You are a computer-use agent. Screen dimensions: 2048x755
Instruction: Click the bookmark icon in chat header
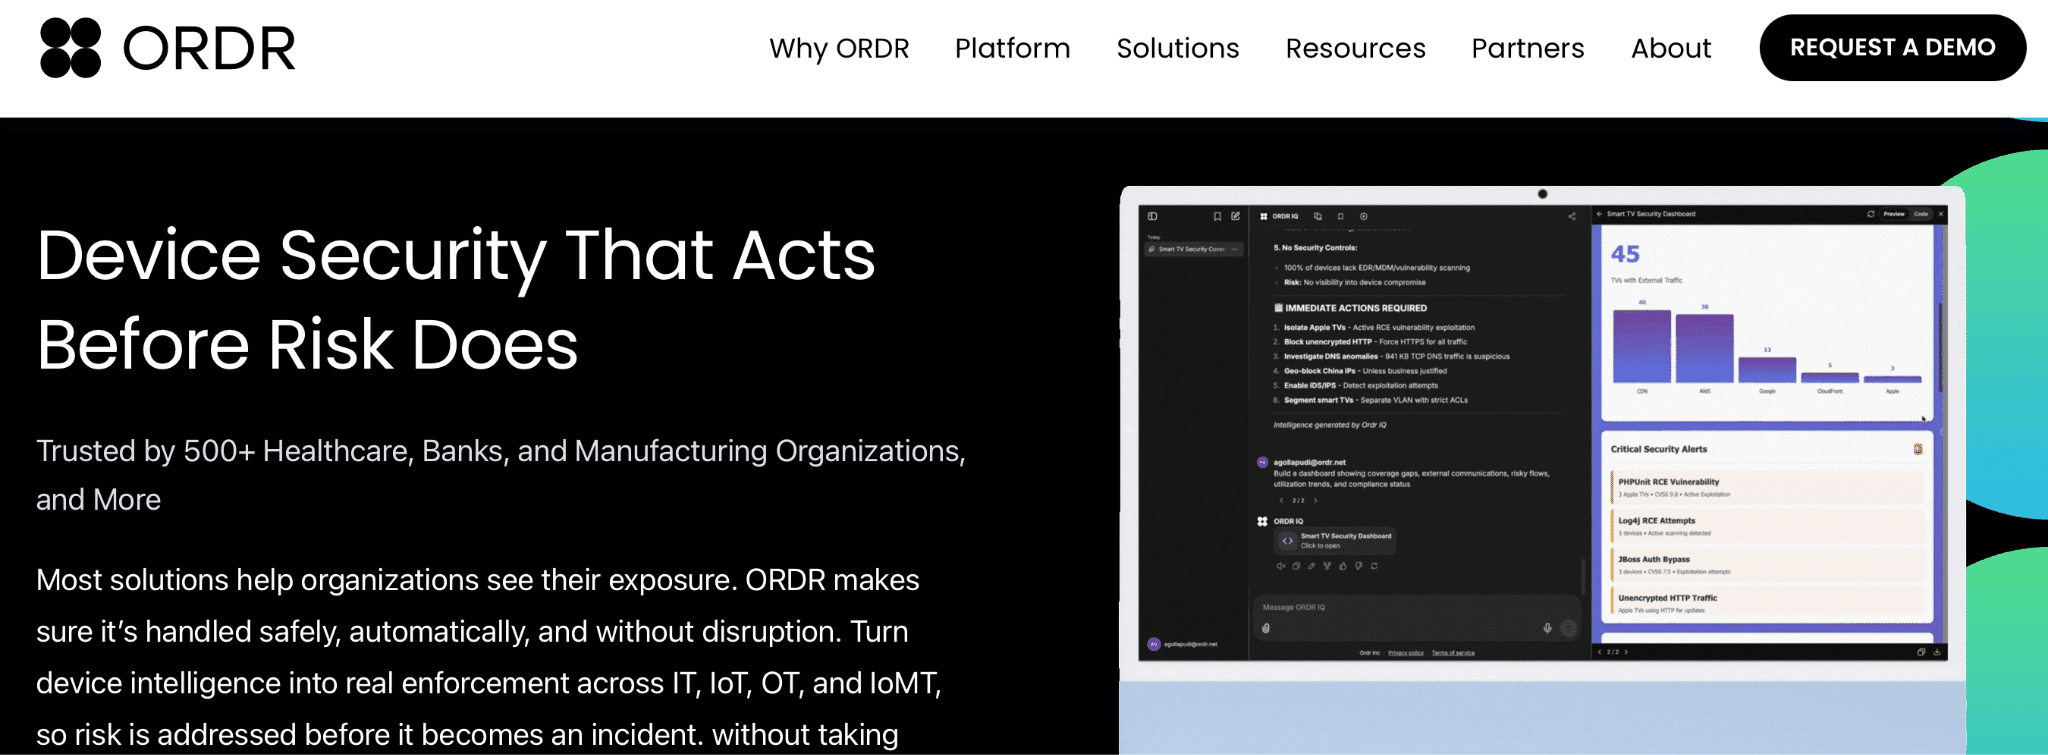pos(1341,216)
